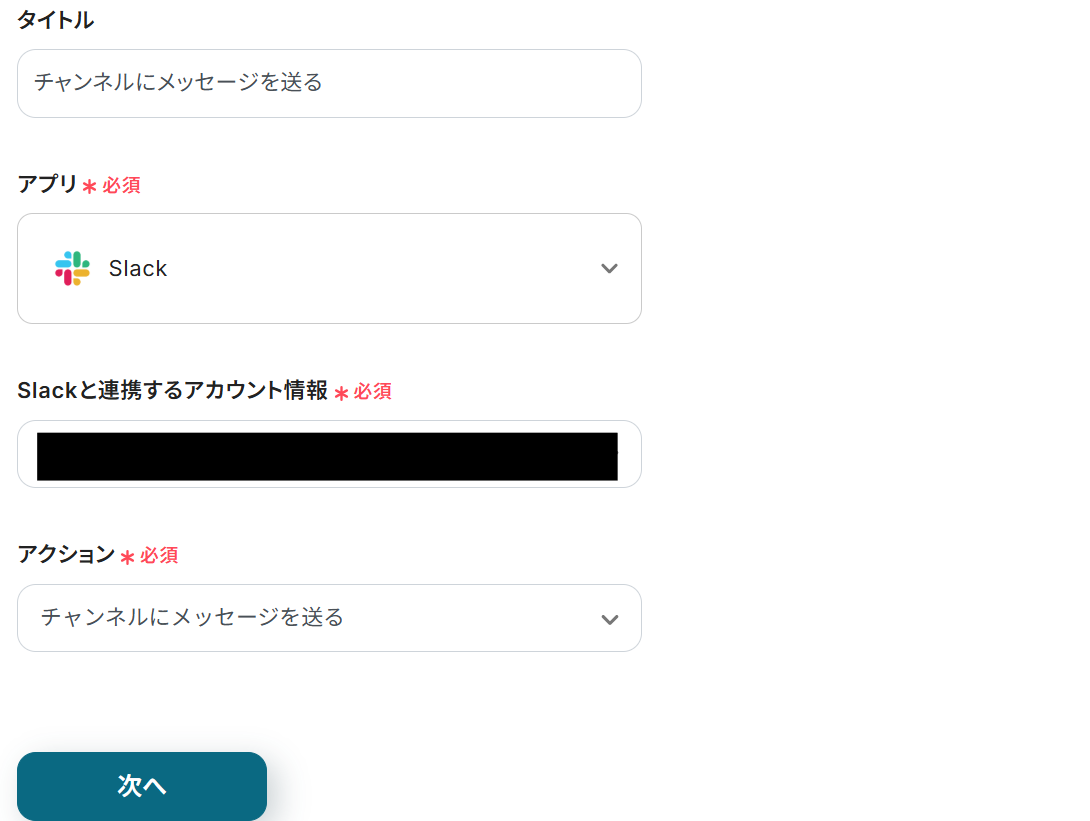This screenshot has width=1090, height=821.
Task: Click the タイトル label
Action: pyautogui.click(x=55, y=20)
